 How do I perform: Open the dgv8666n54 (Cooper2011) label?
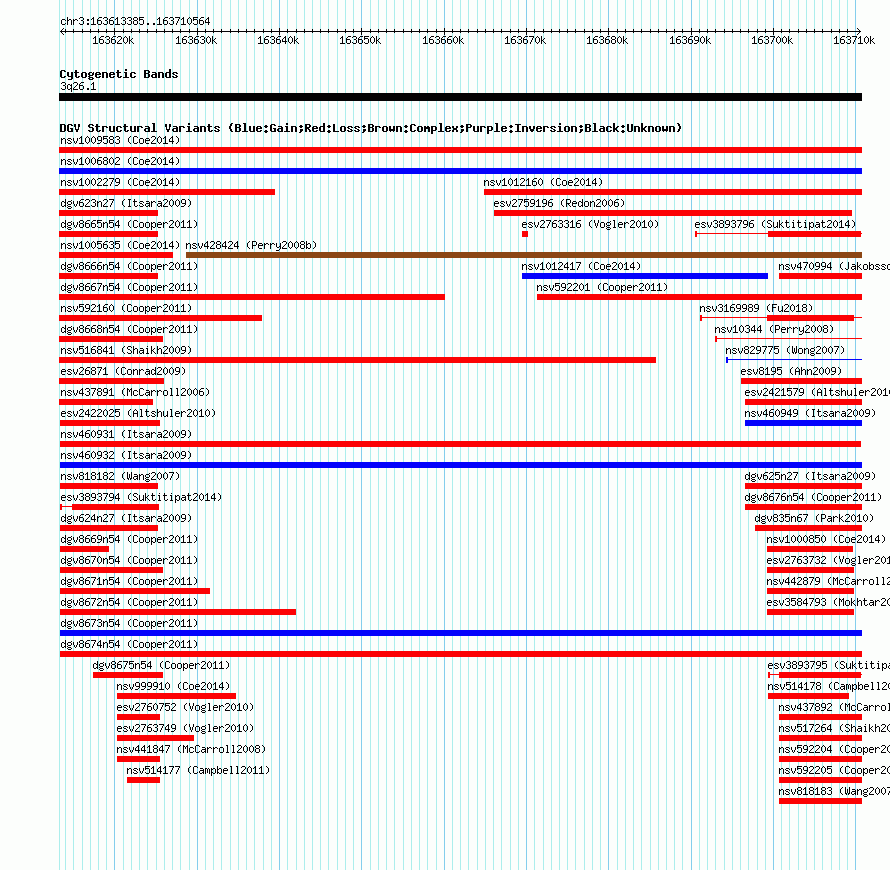129,266
